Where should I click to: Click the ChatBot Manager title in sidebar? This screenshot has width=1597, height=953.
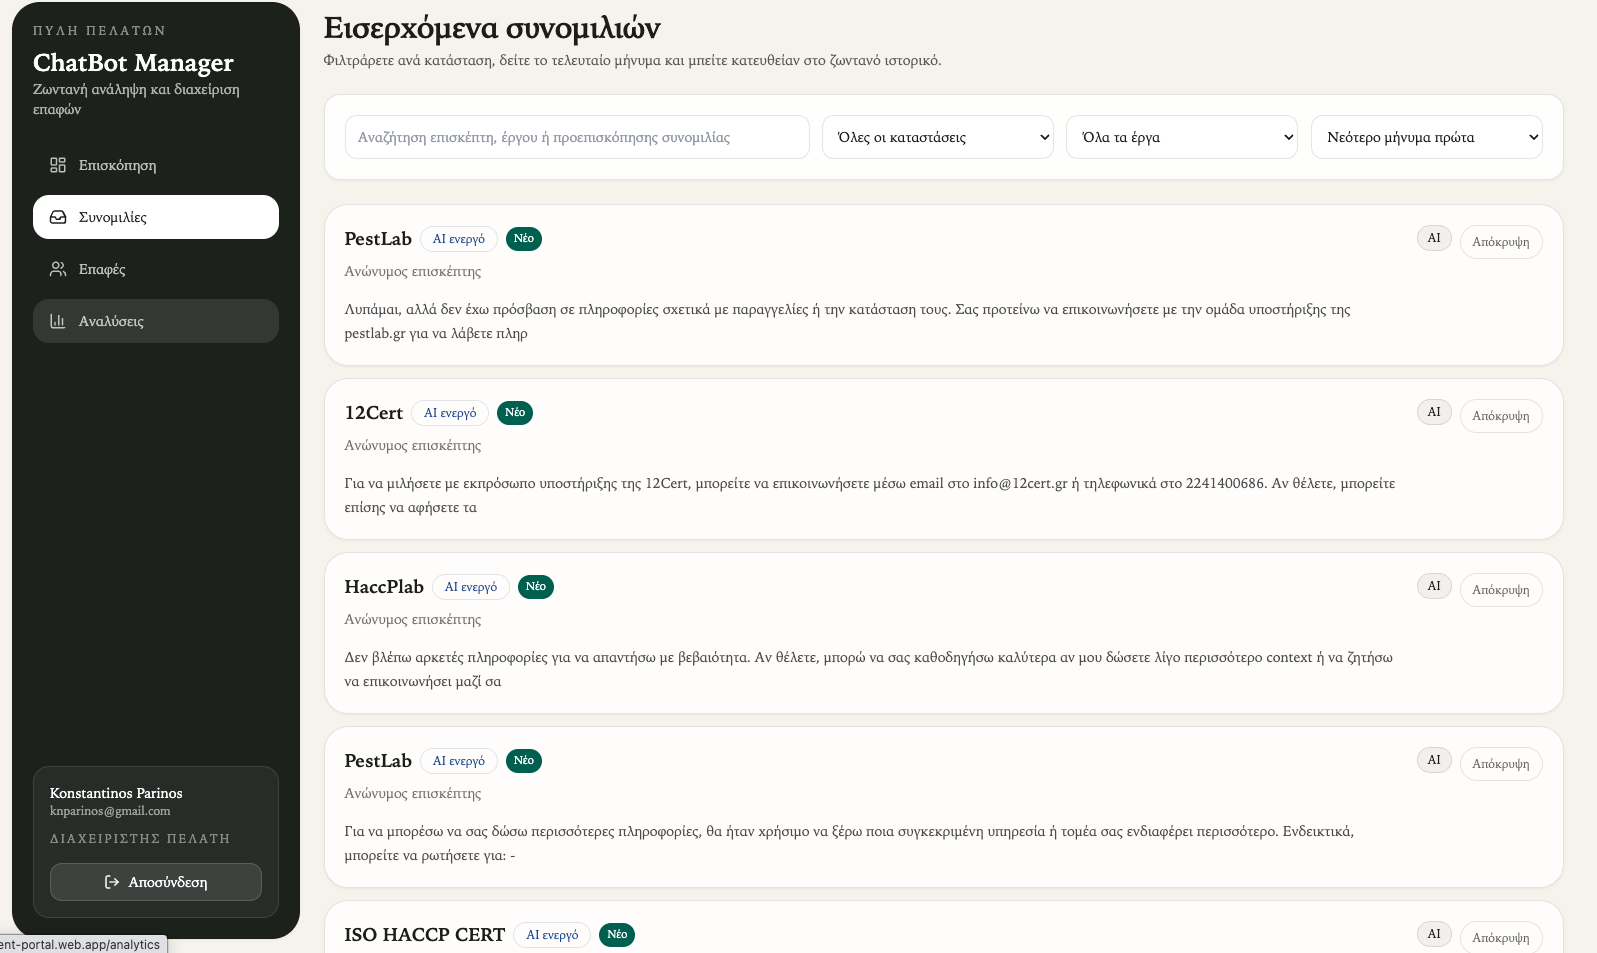click(x=133, y=63)
